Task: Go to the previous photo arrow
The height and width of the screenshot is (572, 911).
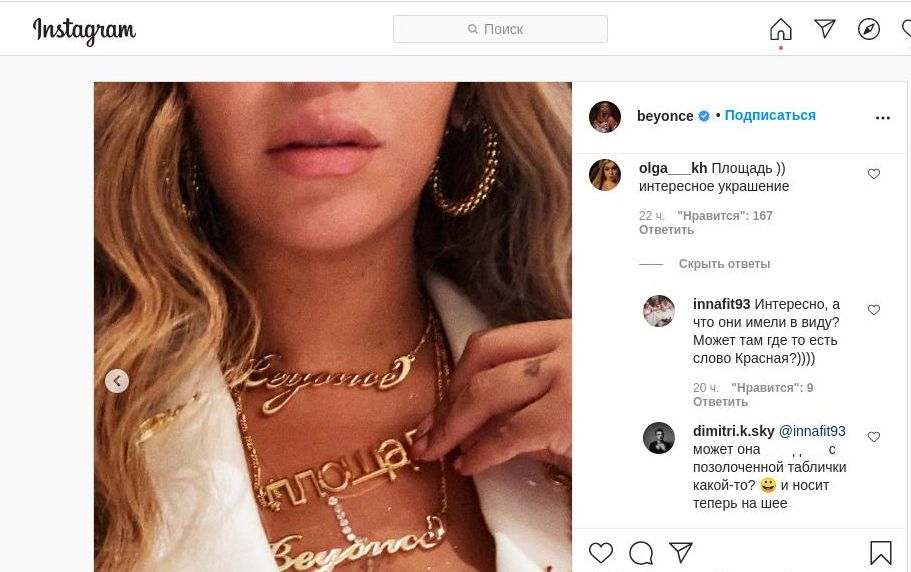Action: pyautogui.click(x=117, y=381)
